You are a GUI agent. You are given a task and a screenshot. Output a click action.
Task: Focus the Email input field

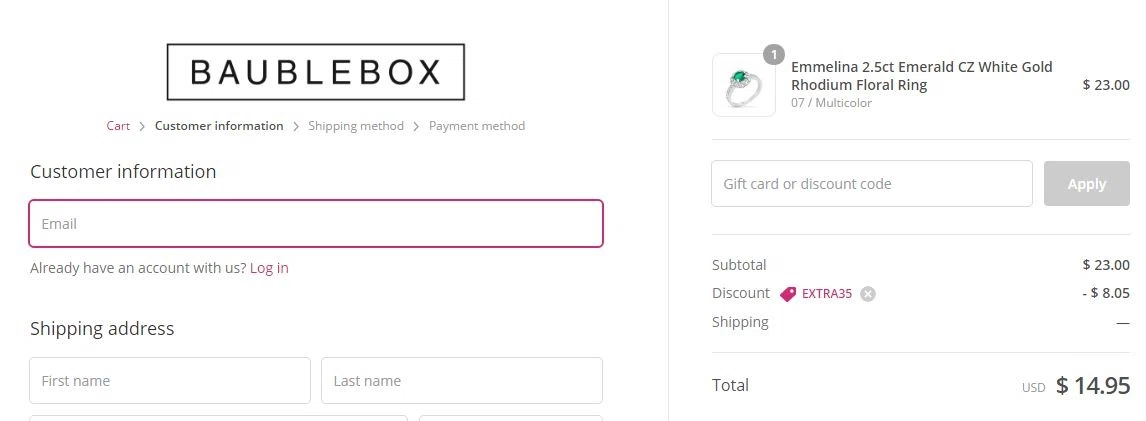coord(316,224)
